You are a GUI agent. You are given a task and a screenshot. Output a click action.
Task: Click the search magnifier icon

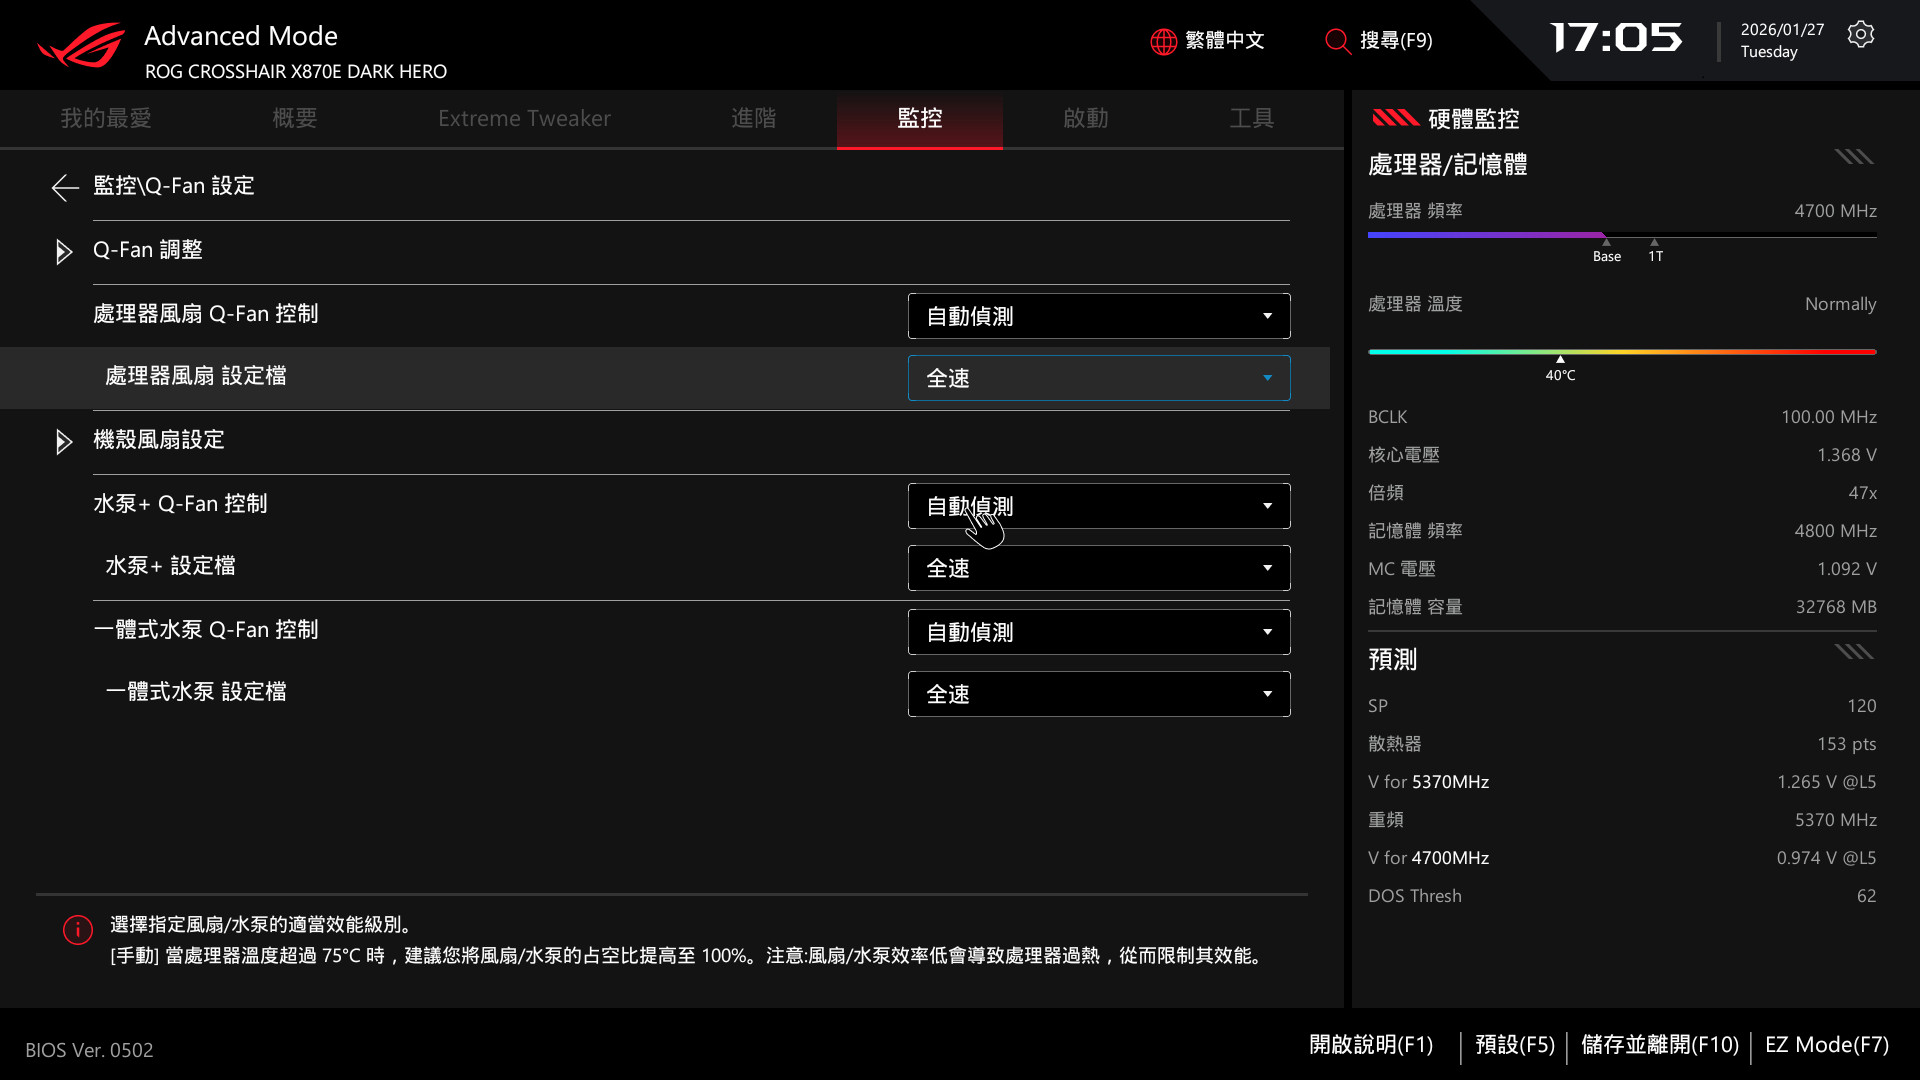[1337, 41]
